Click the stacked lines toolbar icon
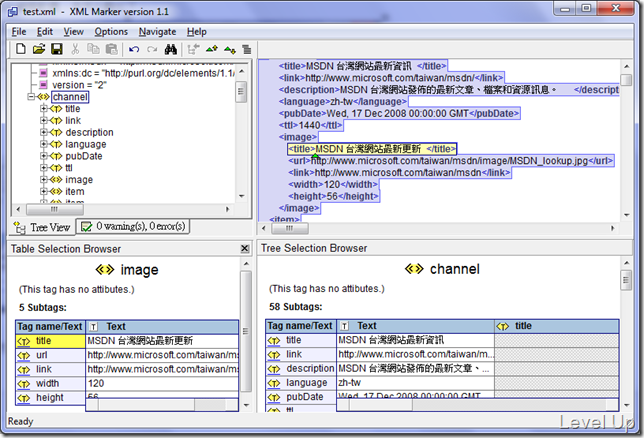This screenshot has width=644, height=438. [246, 50]
